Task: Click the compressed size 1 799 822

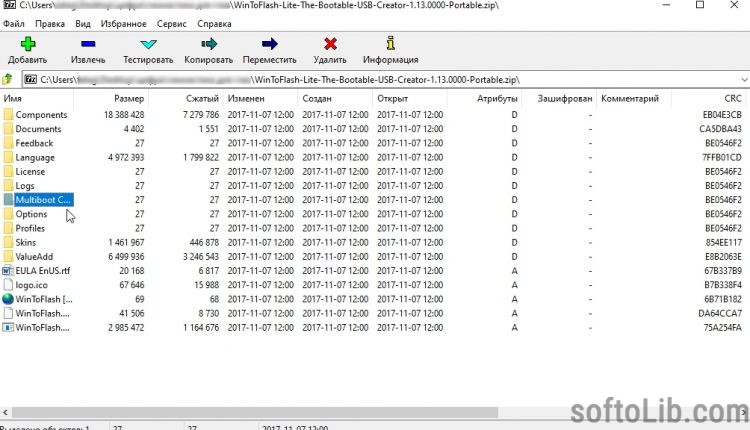Action: coord(201,157)
